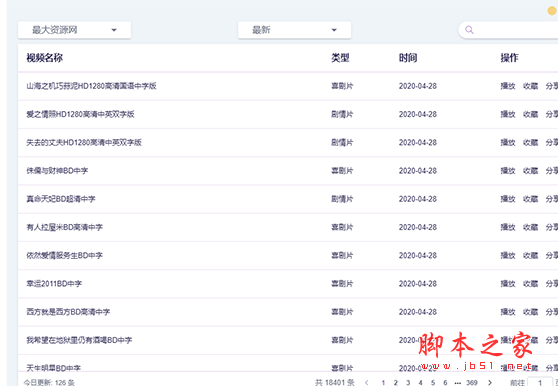The width and height of the screenshot is (558, 386).
Task: Click 喜剧片 type in 西方就是西方 row
Action: coord(342,312)
